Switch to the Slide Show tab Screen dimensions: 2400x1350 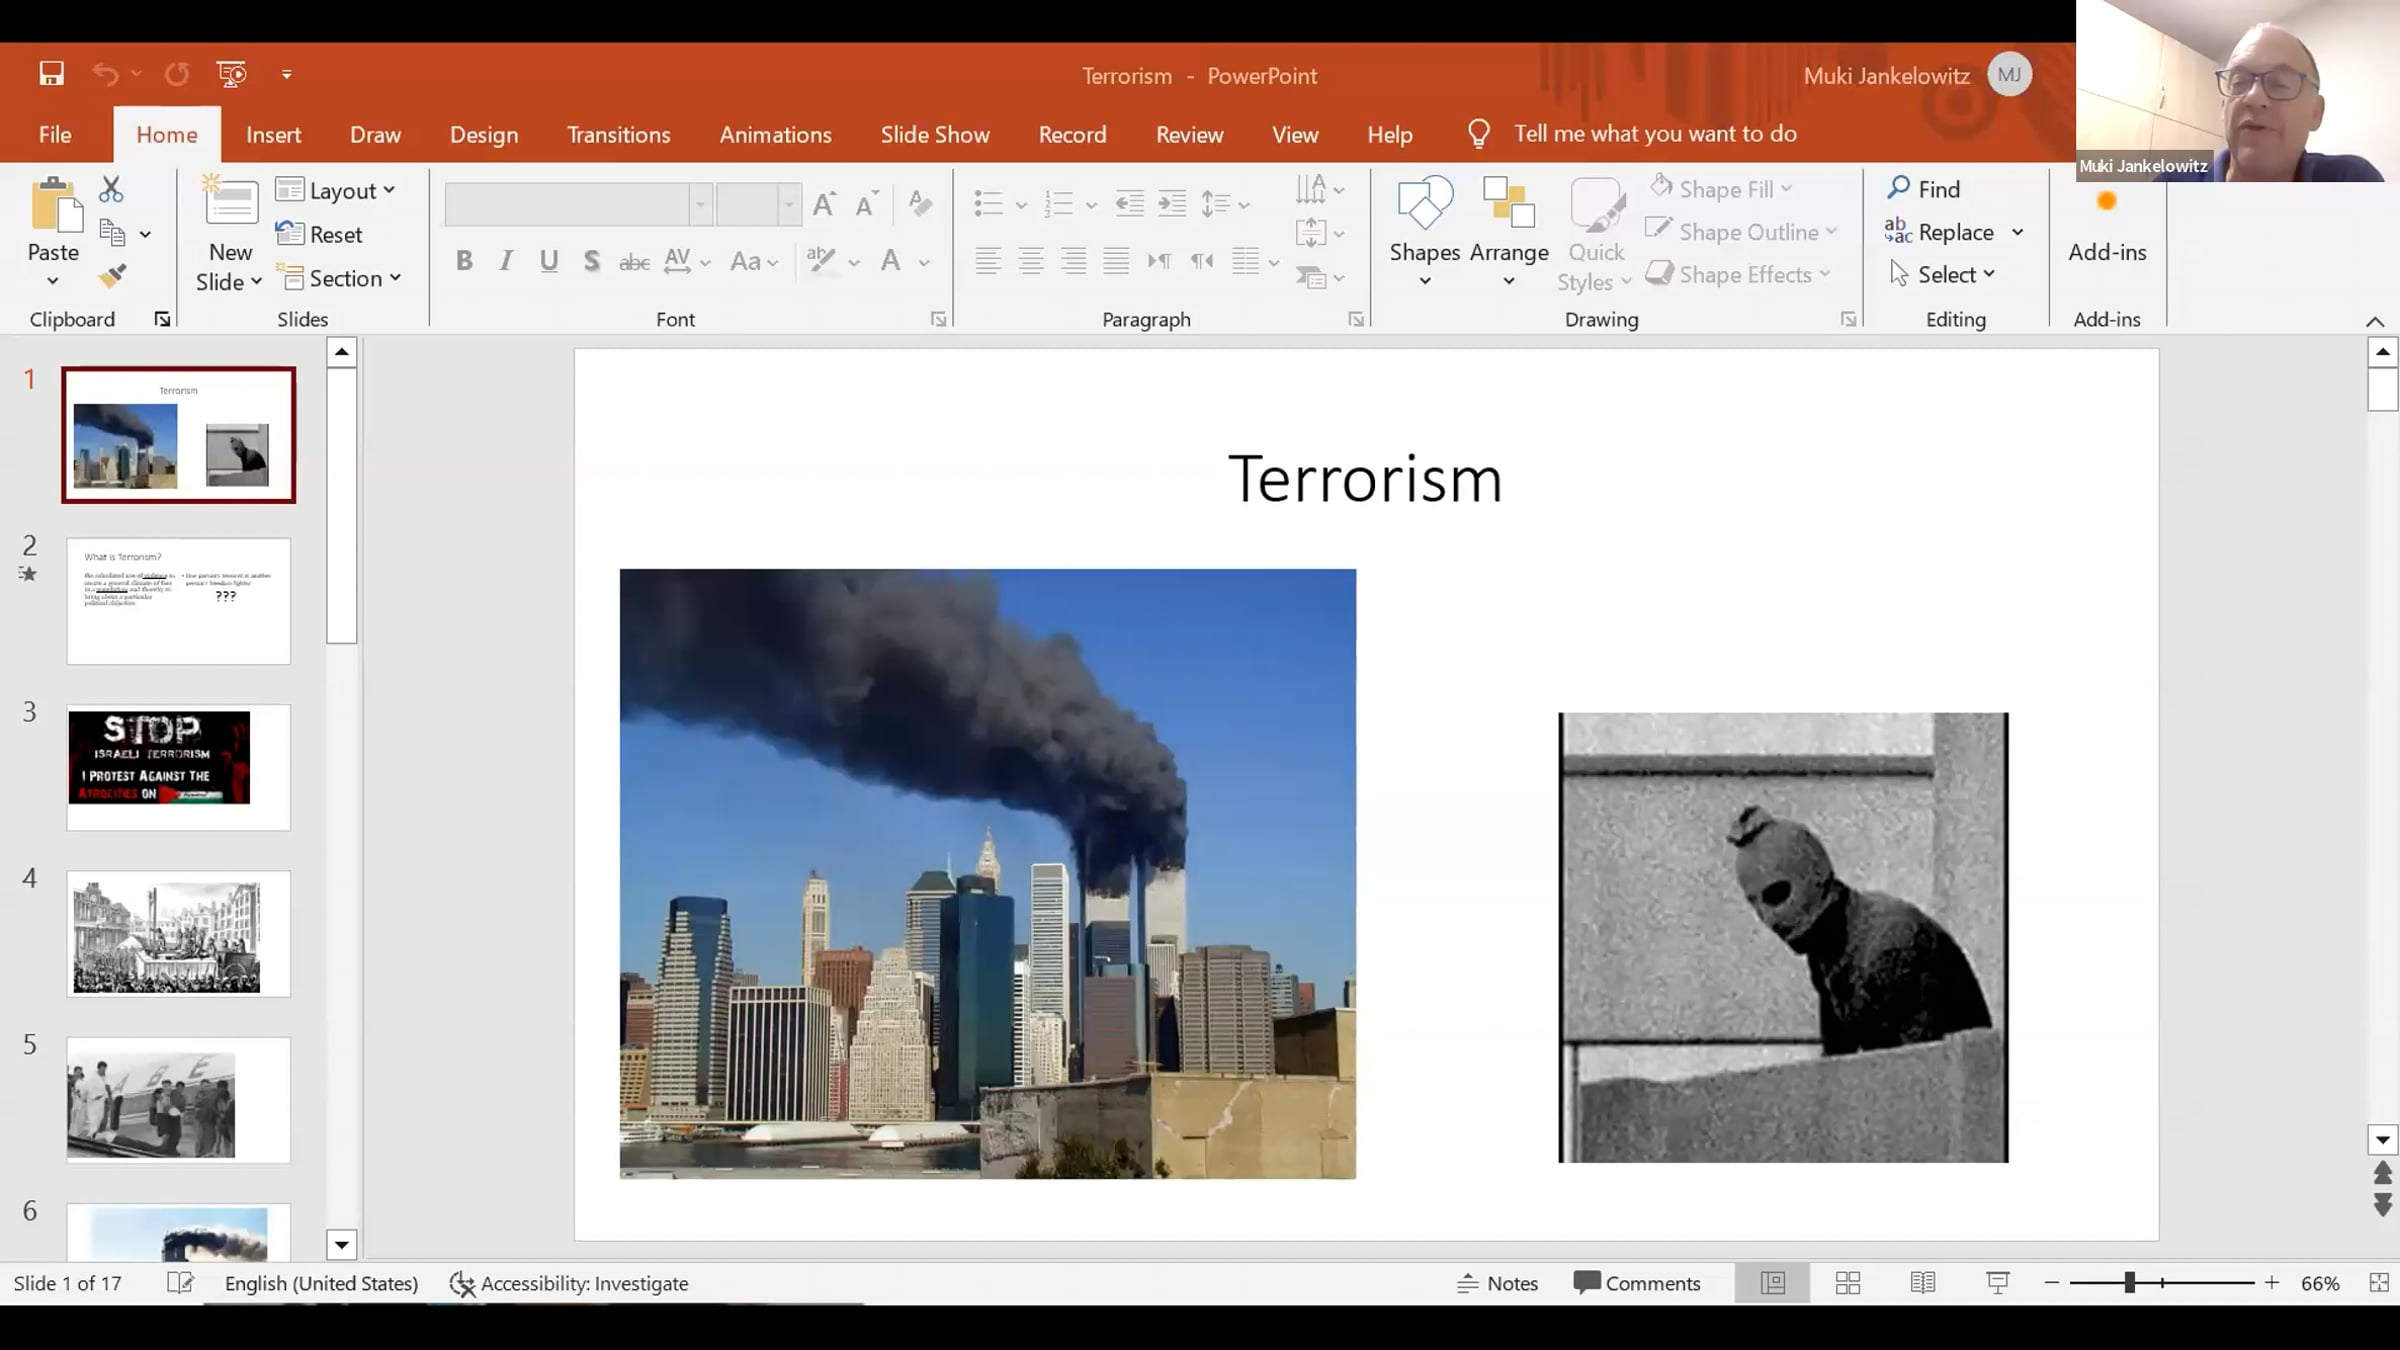pyautogui.click(x=934, y=134)
